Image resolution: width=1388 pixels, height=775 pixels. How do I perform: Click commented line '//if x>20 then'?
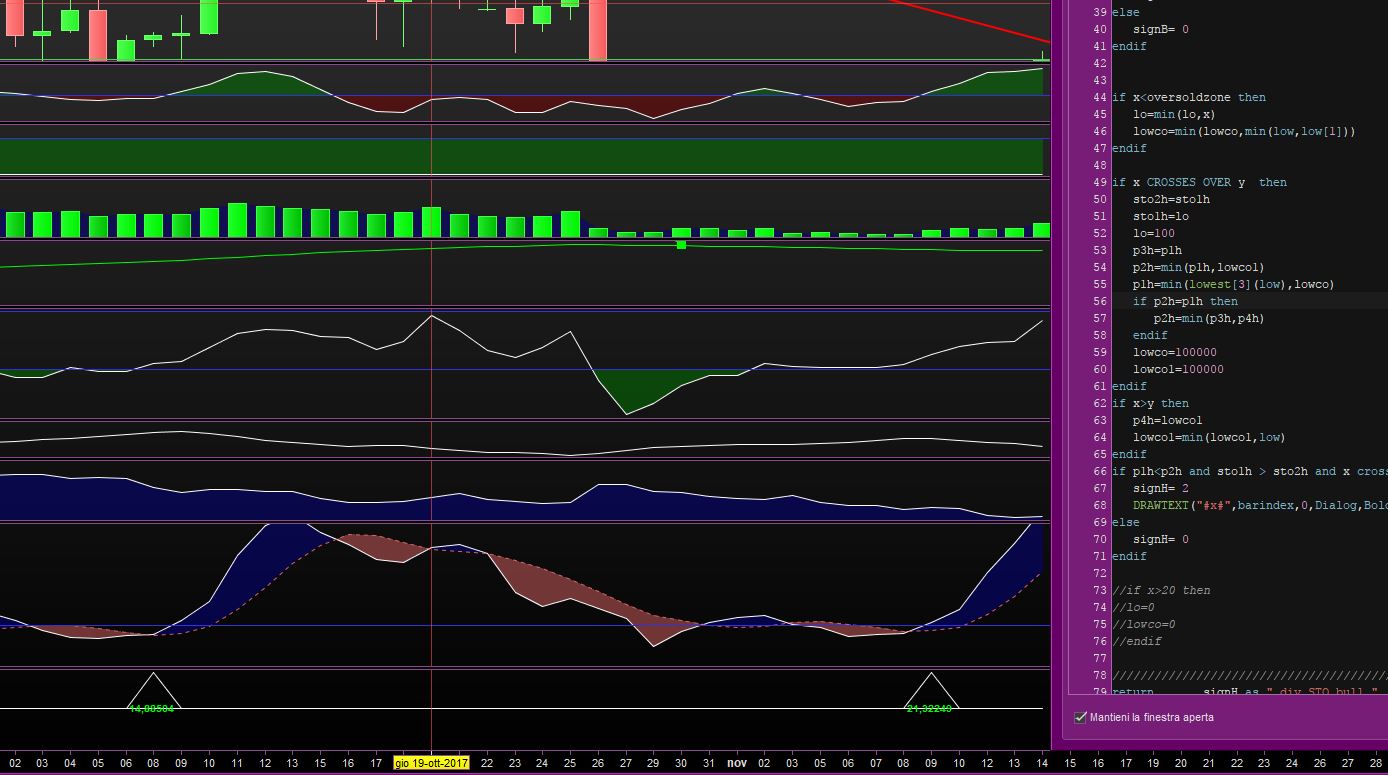(x=1160, y=590)
